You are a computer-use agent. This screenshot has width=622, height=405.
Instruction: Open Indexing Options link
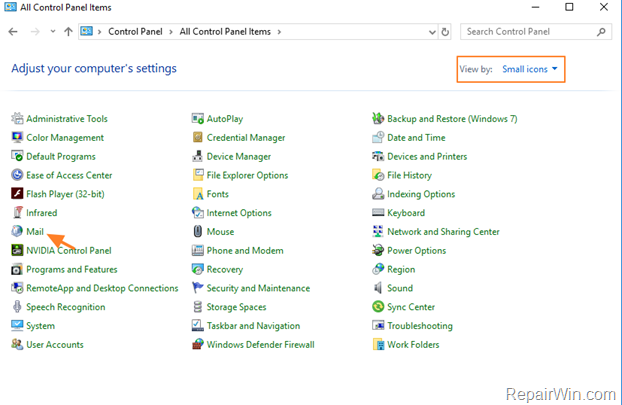pyautogui.click(x=421, y=194)
